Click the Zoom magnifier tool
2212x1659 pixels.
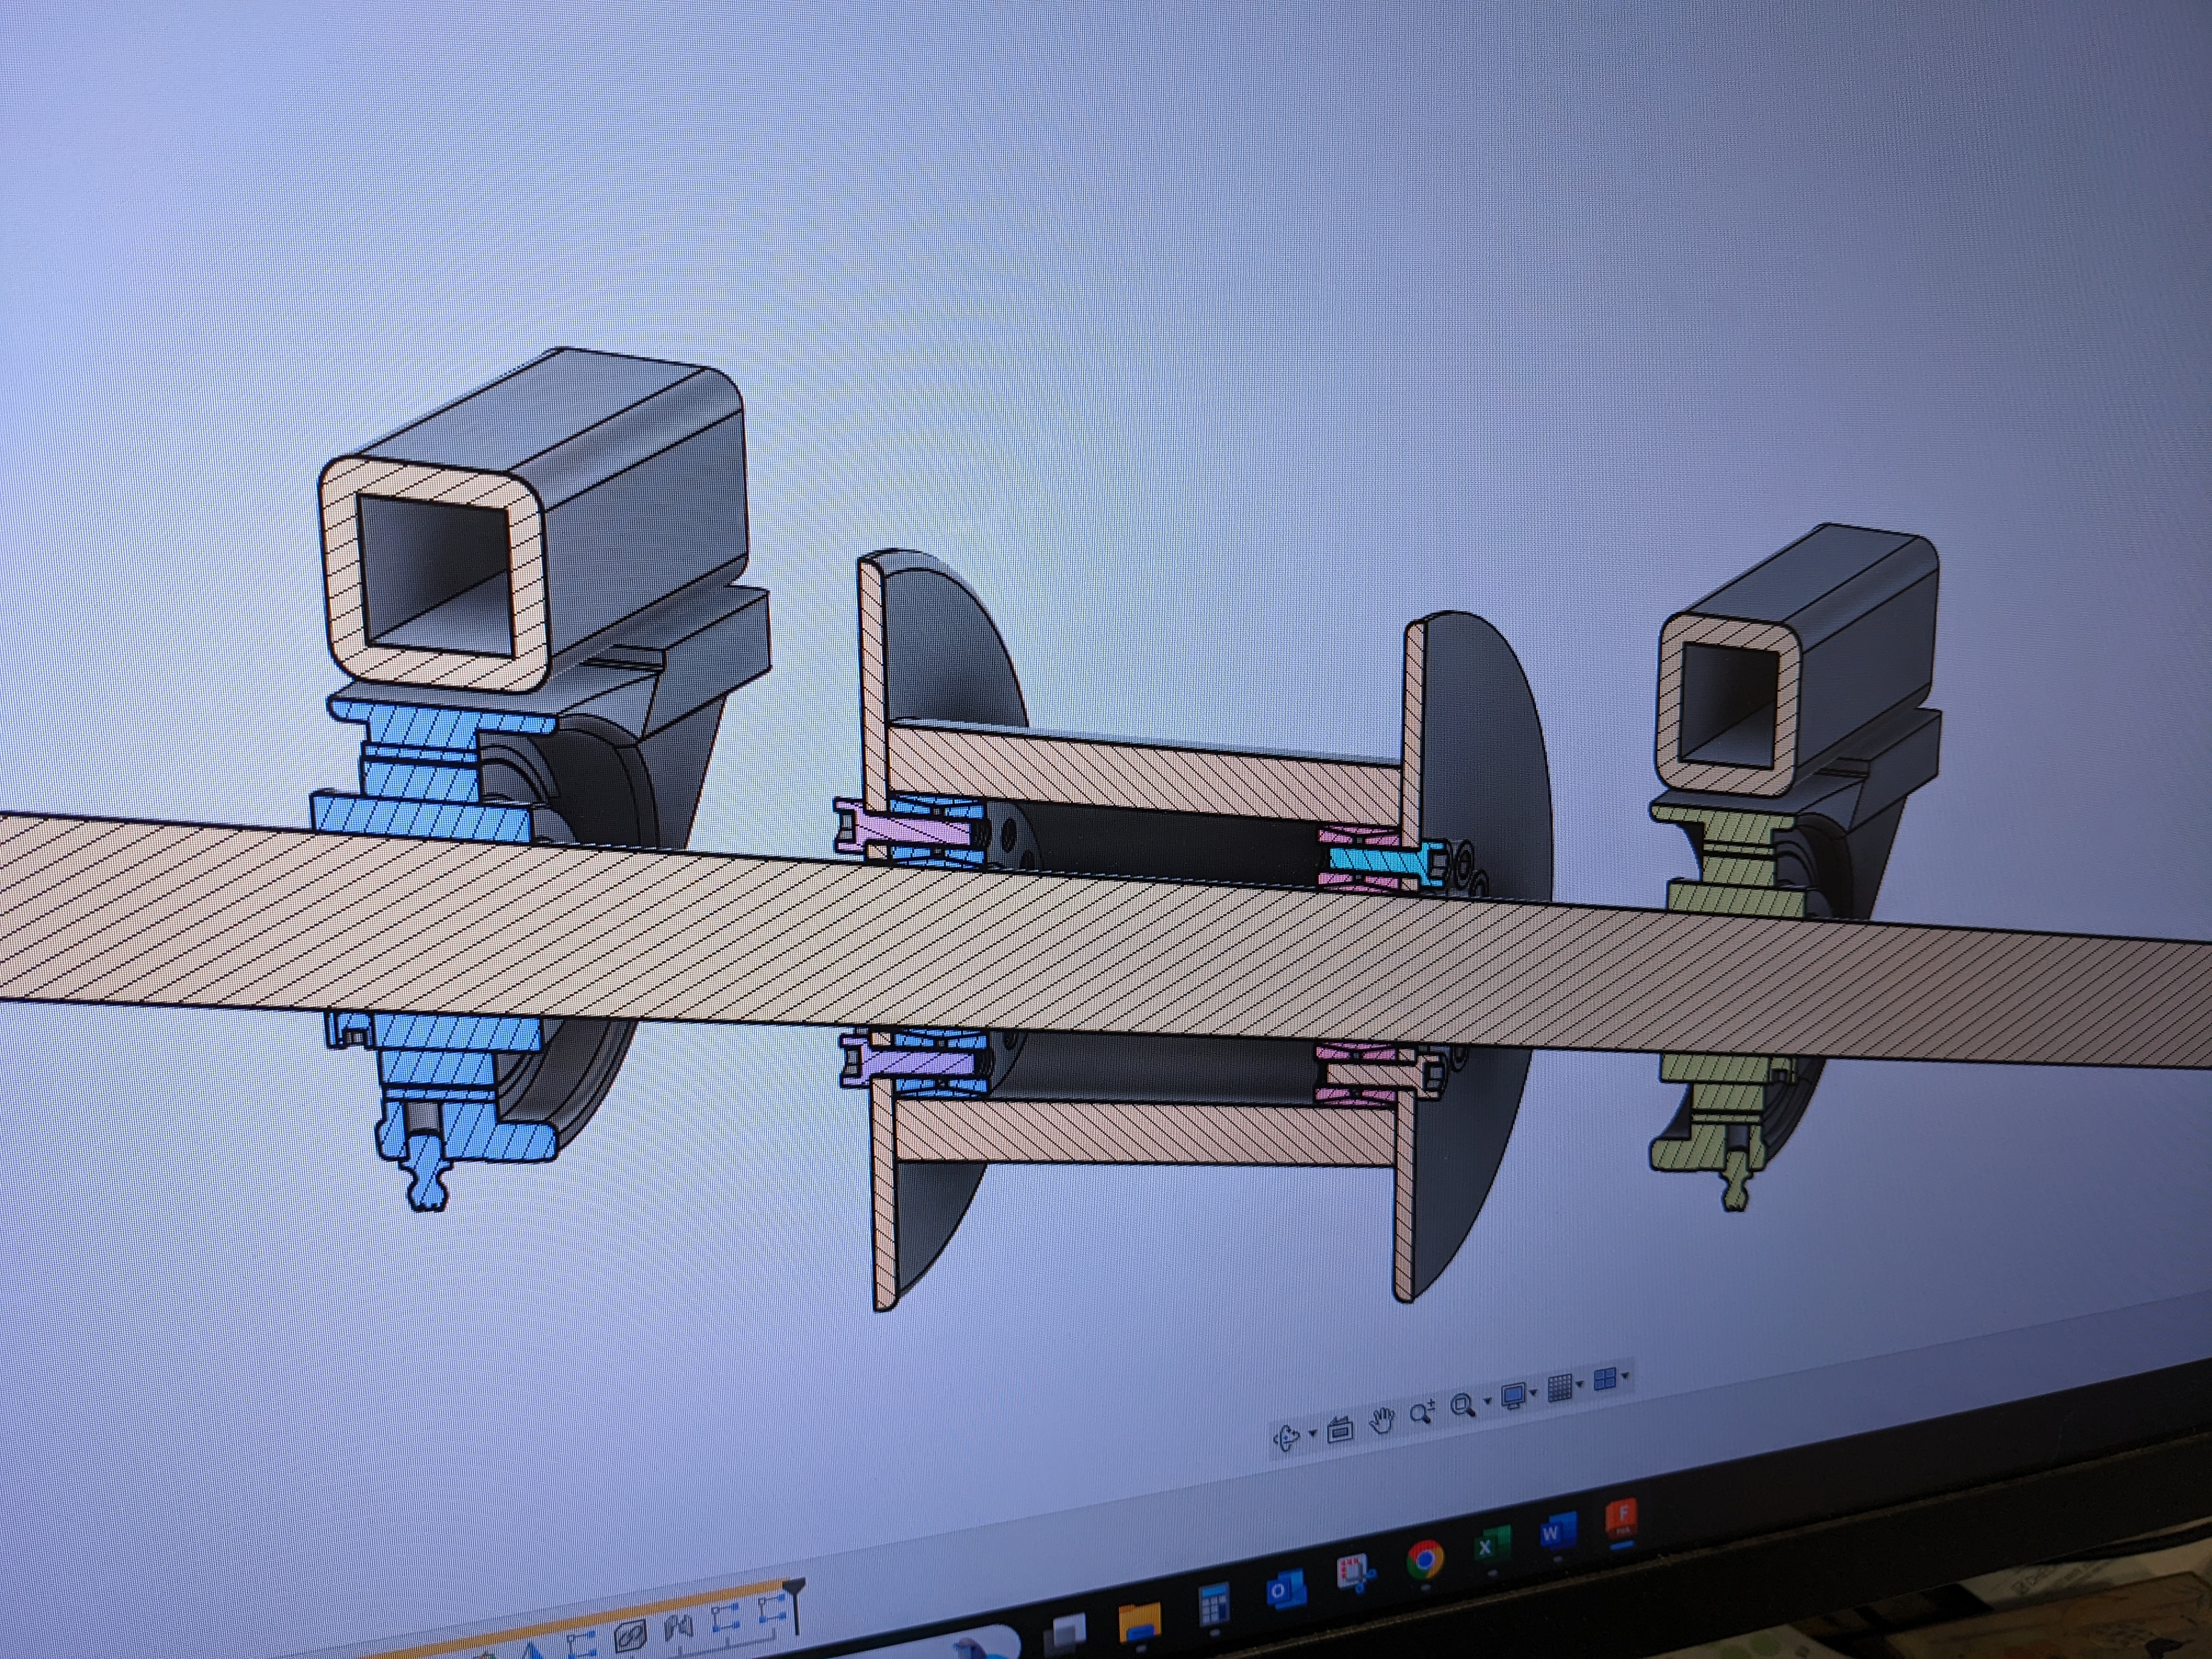(1421, 1413)
